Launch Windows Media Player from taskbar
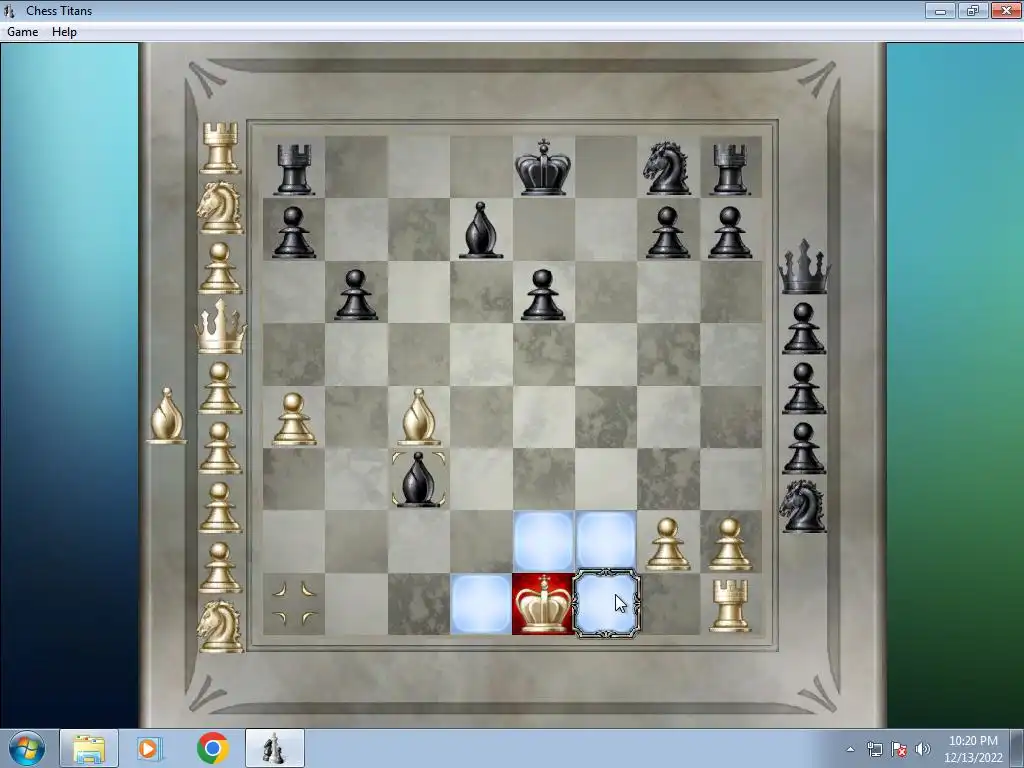This screenshot has width=1024, height=768. (x=149, y=748)
